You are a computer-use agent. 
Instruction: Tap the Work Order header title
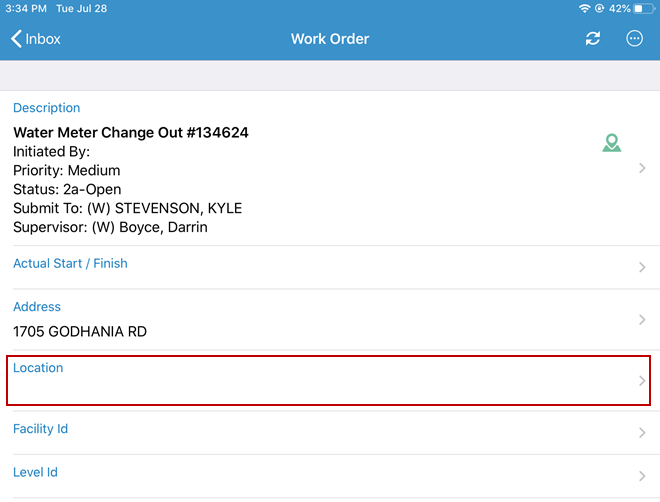pos(330,39)
